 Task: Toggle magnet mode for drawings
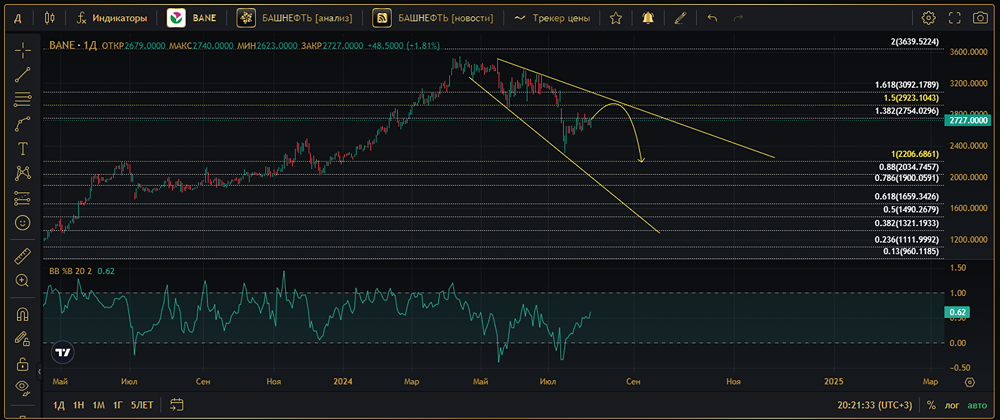point(22,314)
